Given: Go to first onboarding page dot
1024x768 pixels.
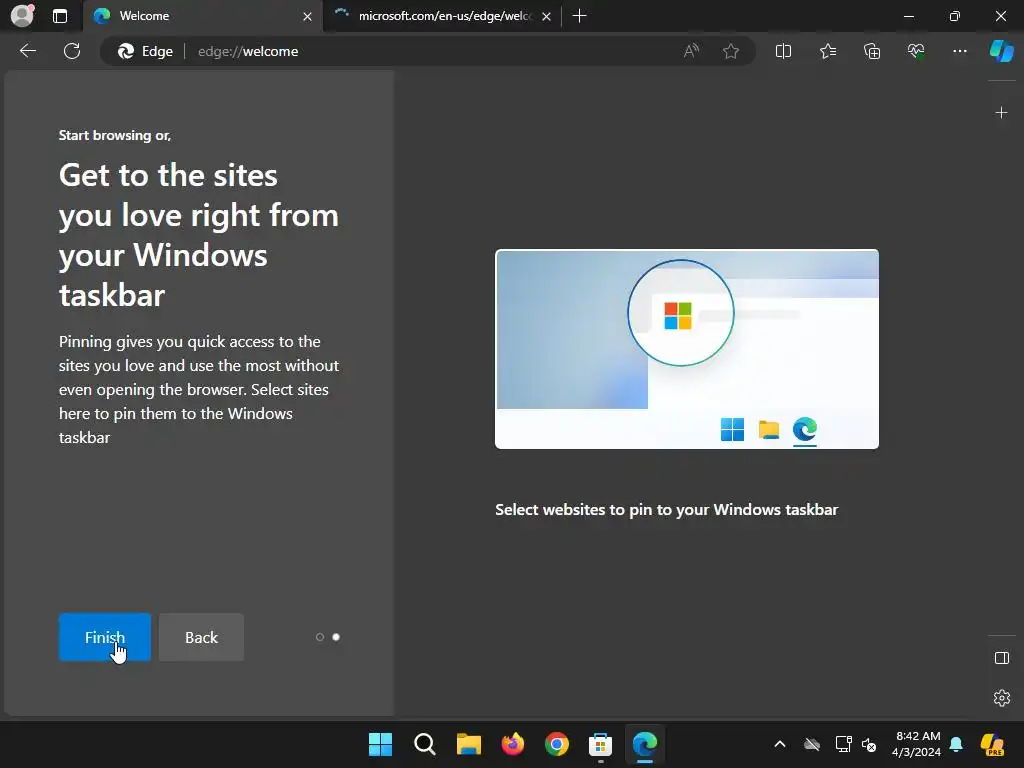Looking at the screenshot, I should (320, 637).
